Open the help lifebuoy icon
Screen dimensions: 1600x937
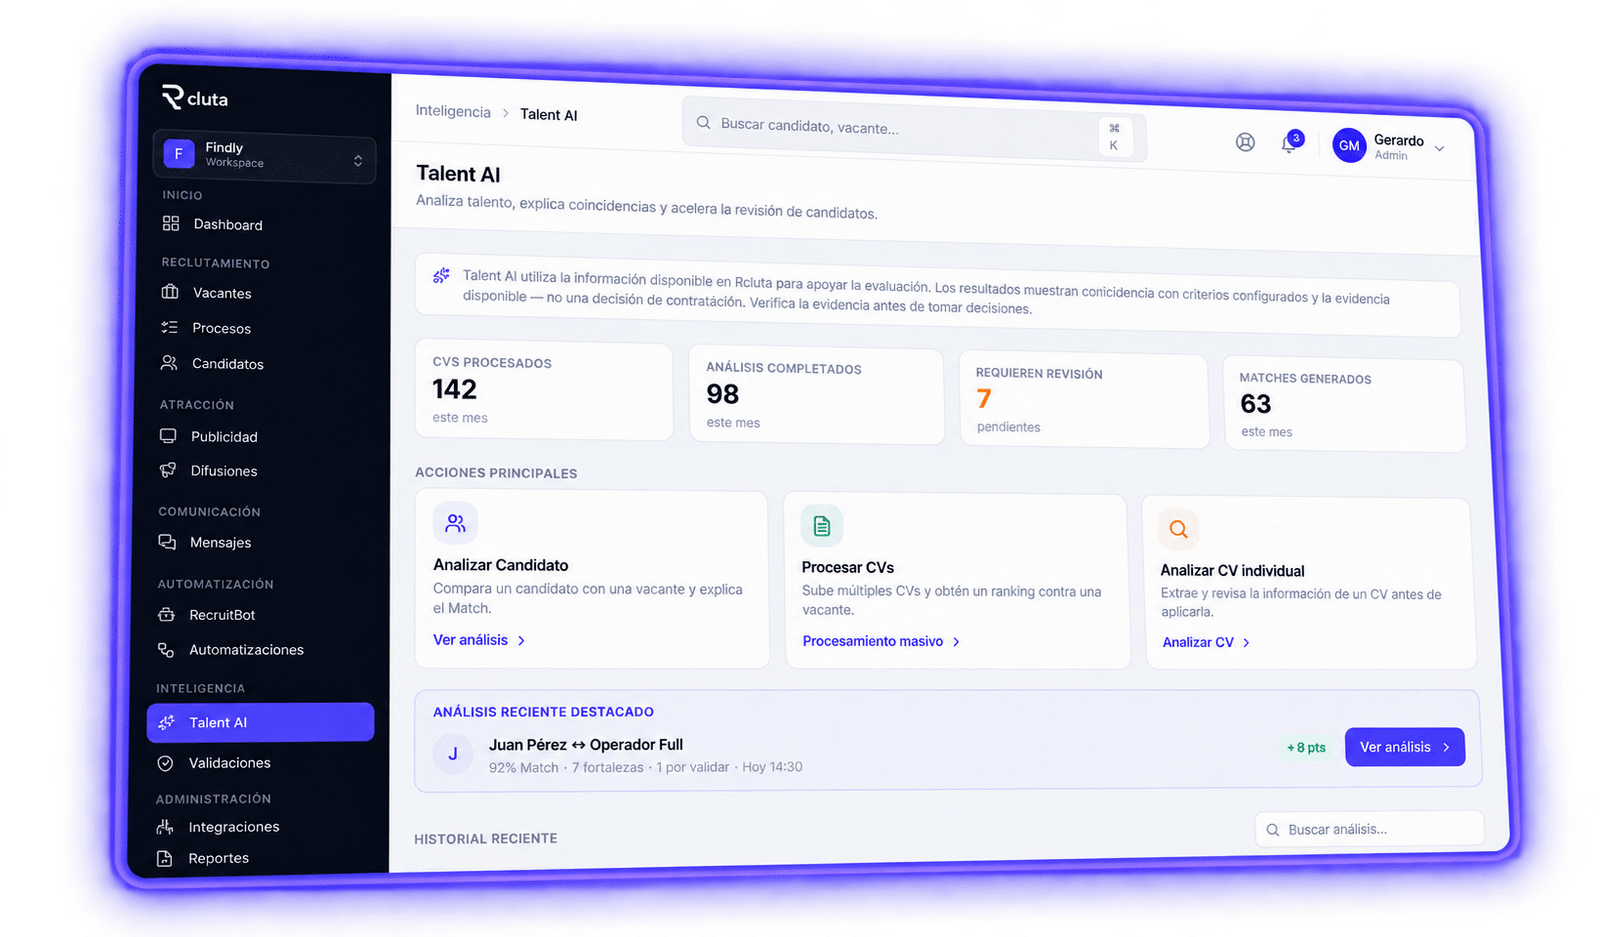(1245, 142)
